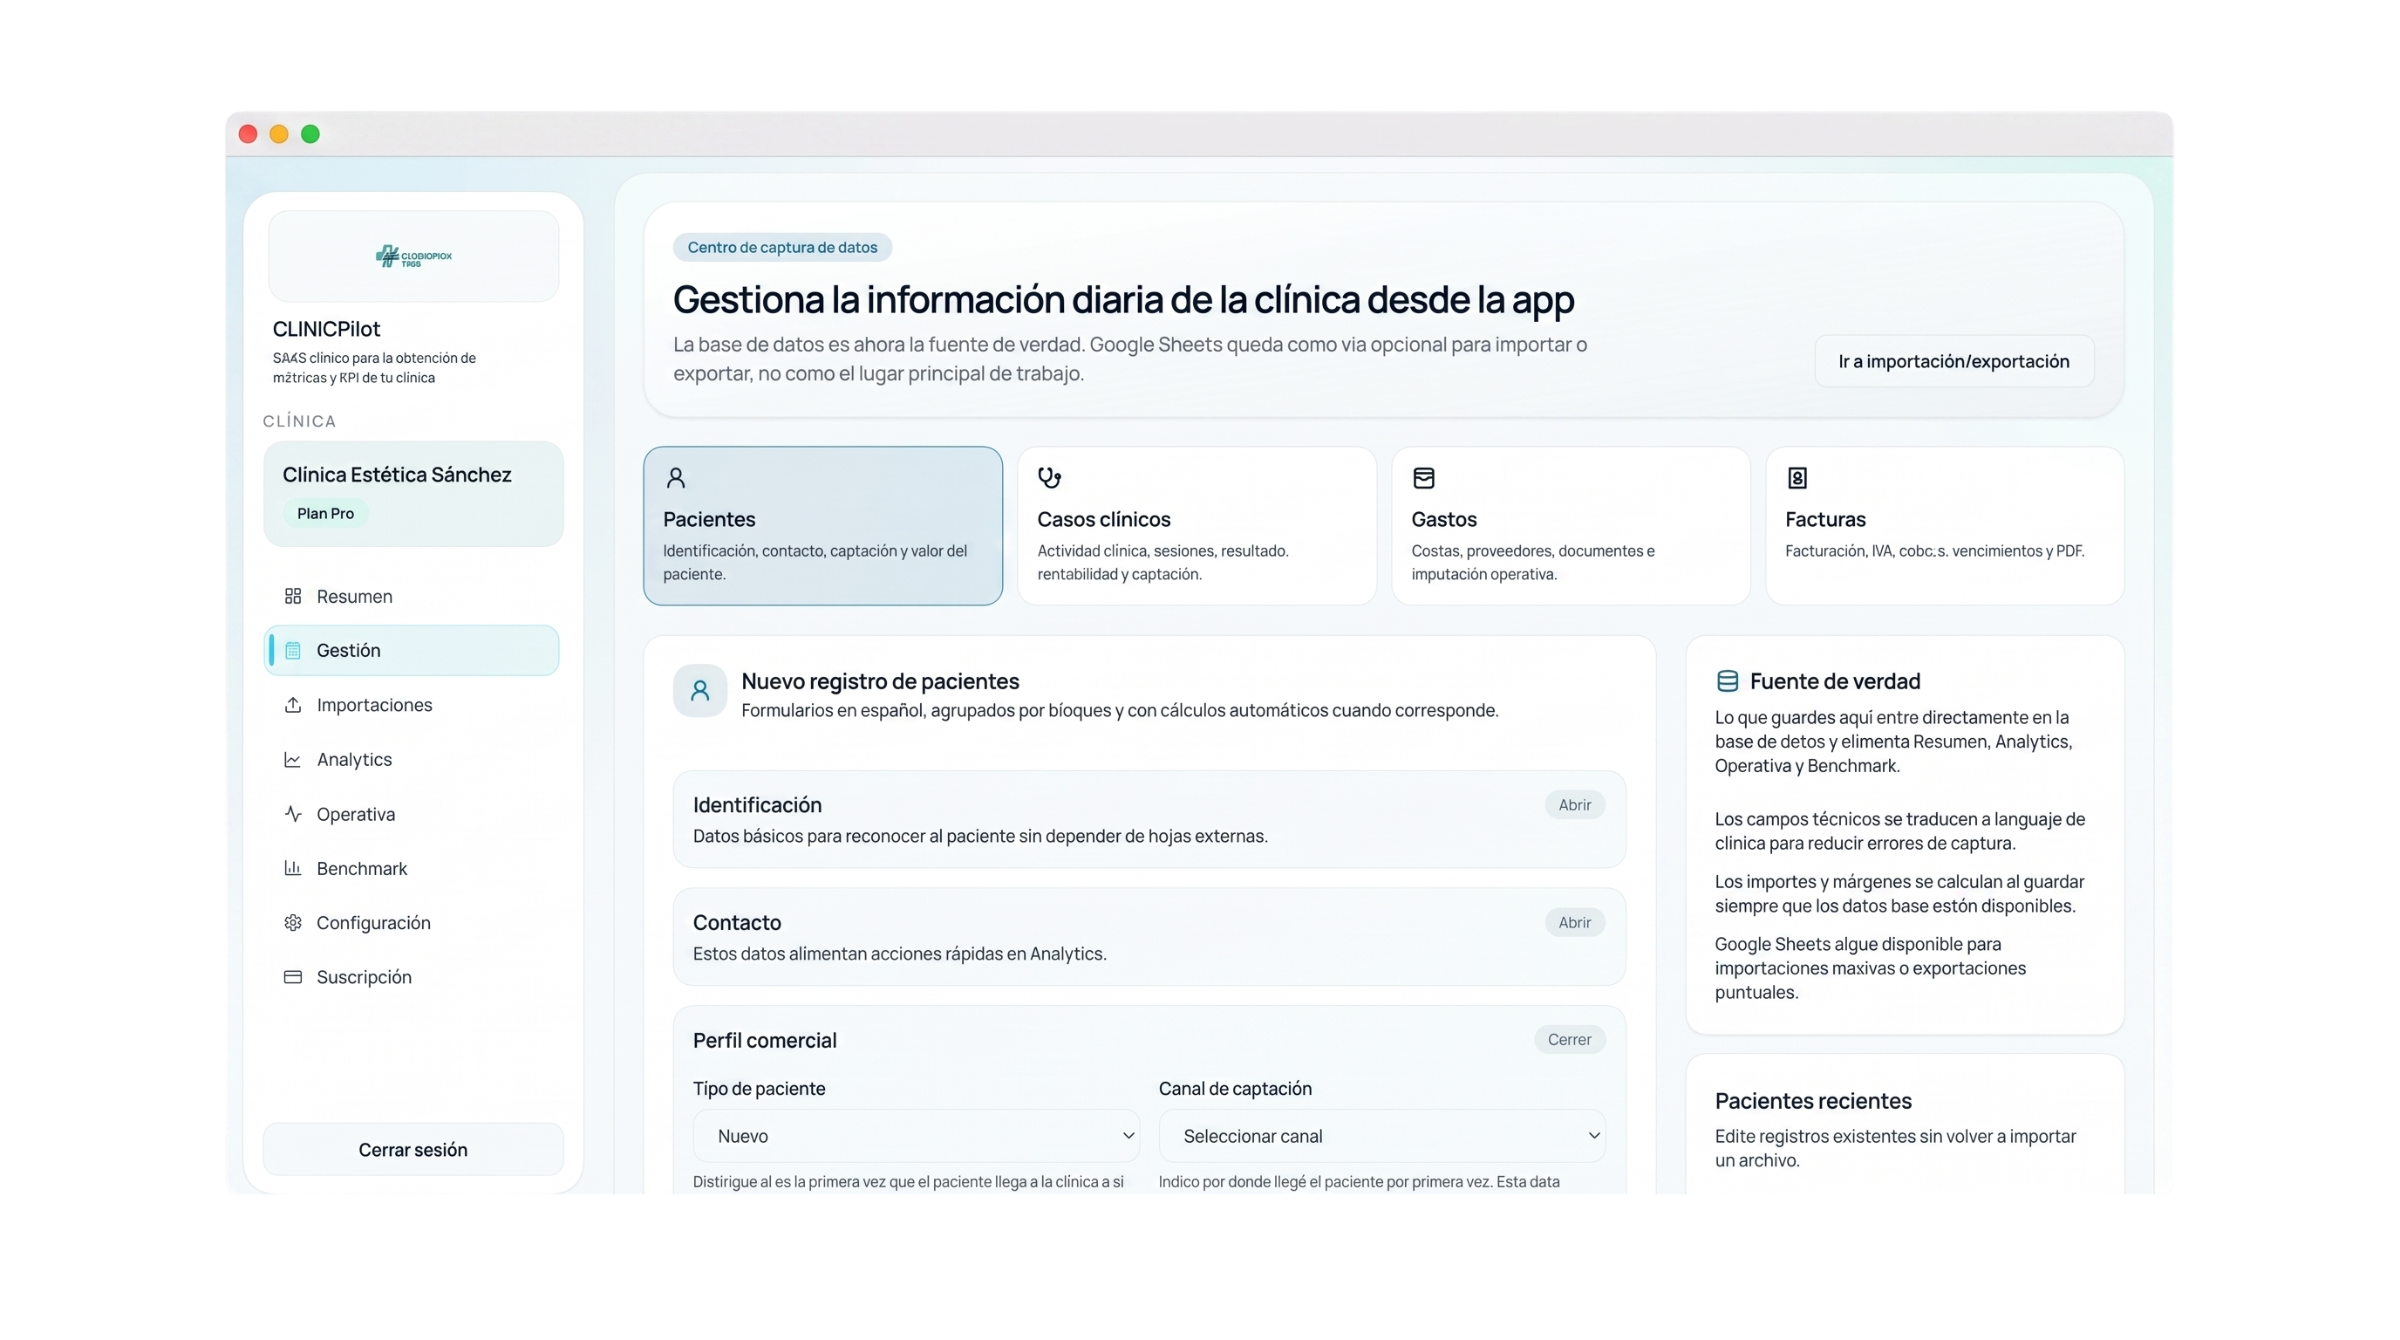
Task: Click the Gastos card icon
Action: [x=1424, y=478]
